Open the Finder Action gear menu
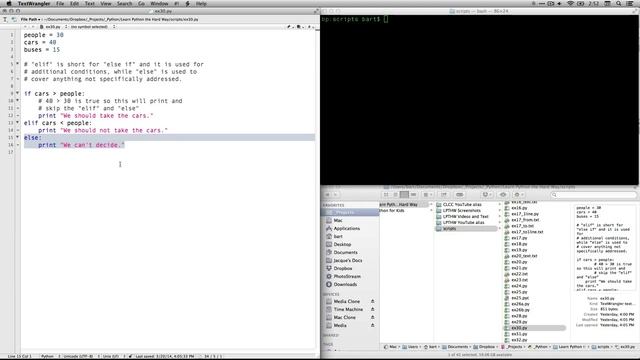 518,195
